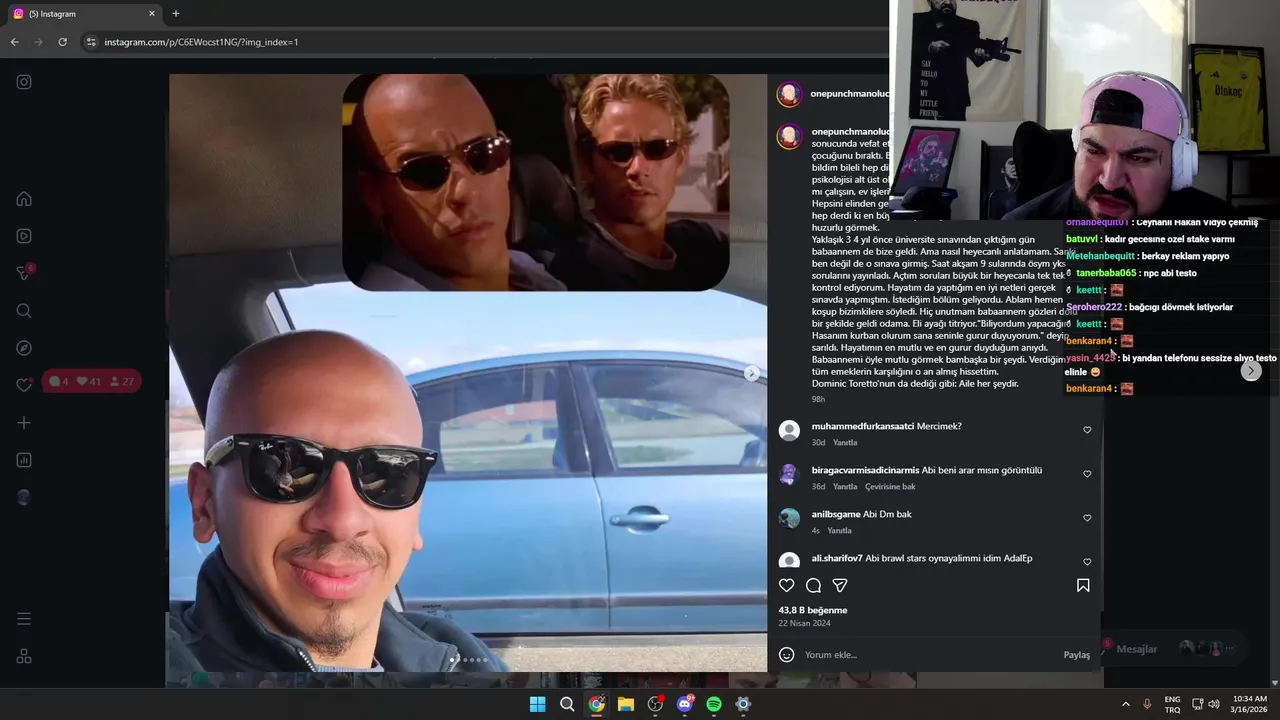Open onepunchmanoluc profile from the post header
This screenshot has height=720, width=1280.
click(849, 93)
